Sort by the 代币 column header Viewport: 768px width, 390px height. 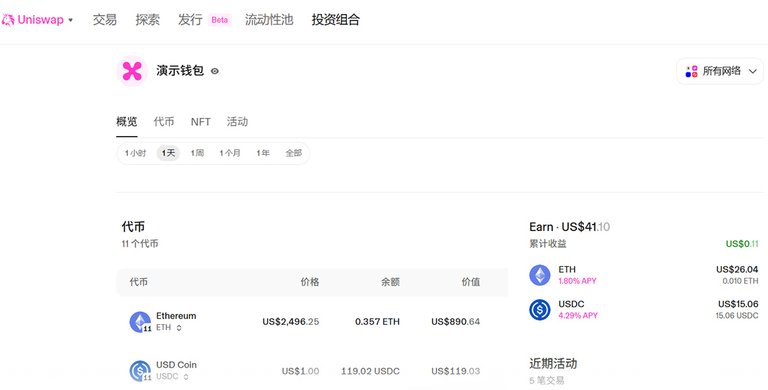(139, 282)
